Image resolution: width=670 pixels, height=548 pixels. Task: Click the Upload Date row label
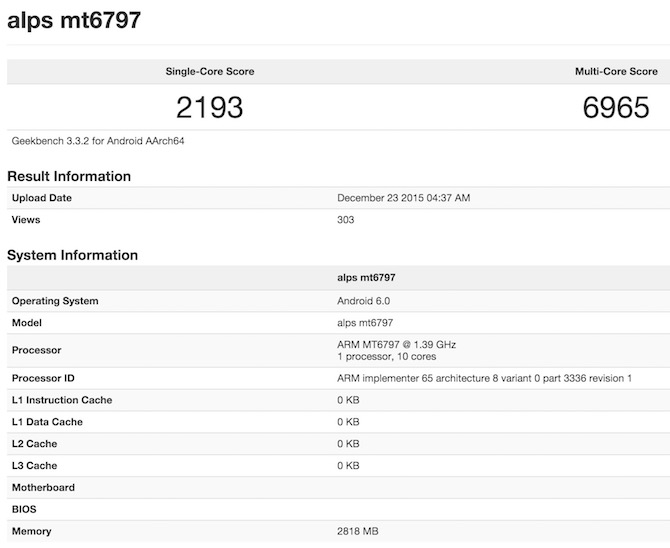tap(42, 198)
